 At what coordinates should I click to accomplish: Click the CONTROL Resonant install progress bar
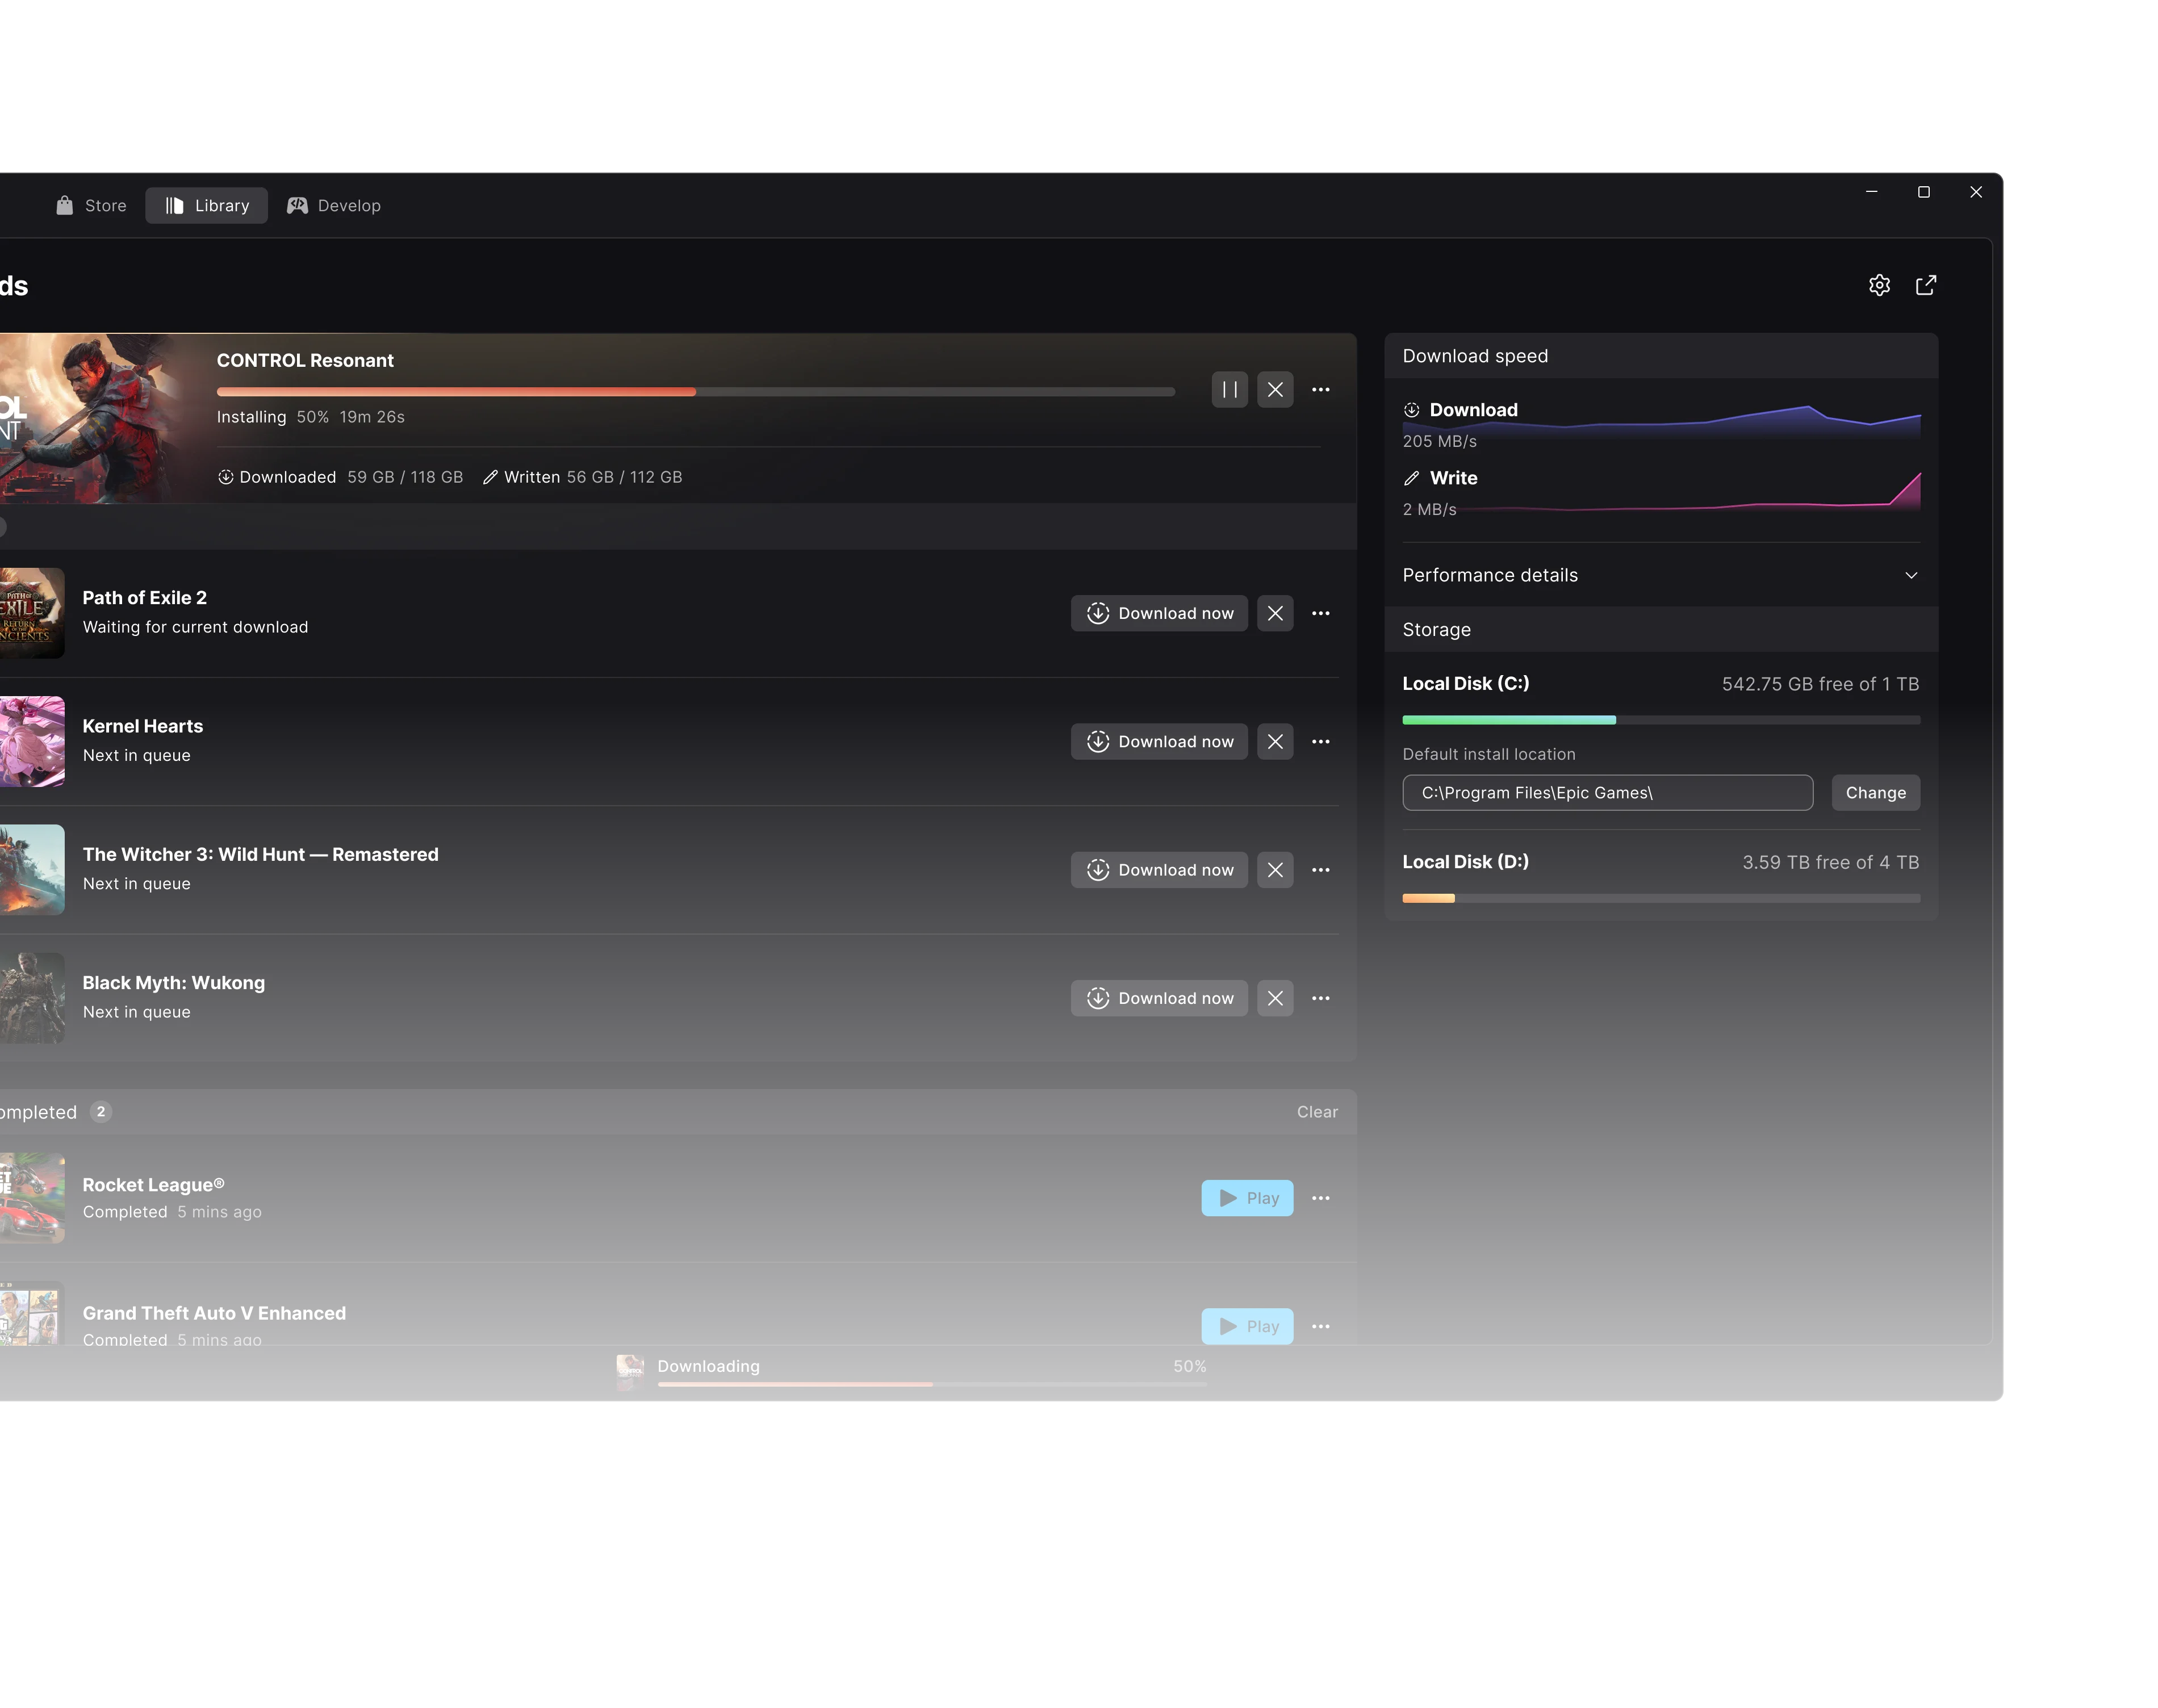point(695,392)
